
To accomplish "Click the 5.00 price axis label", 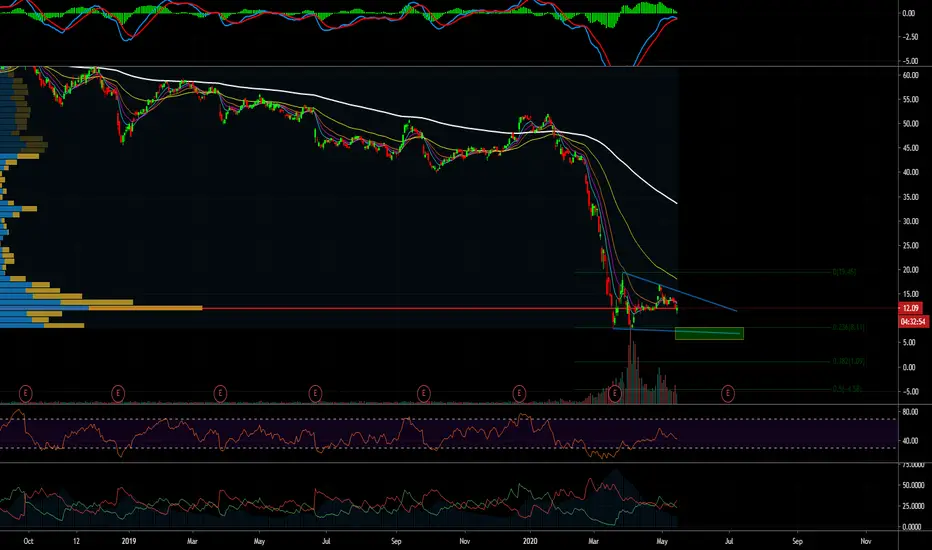I will (x=909, y=343).
